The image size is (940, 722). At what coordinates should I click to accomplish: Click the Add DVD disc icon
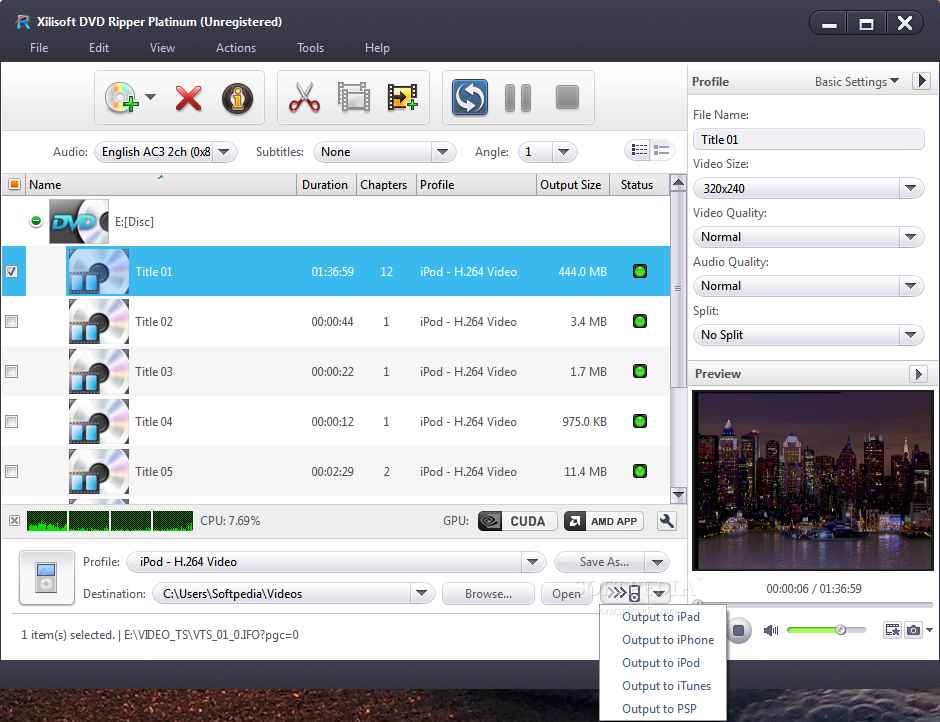(122, 98)
